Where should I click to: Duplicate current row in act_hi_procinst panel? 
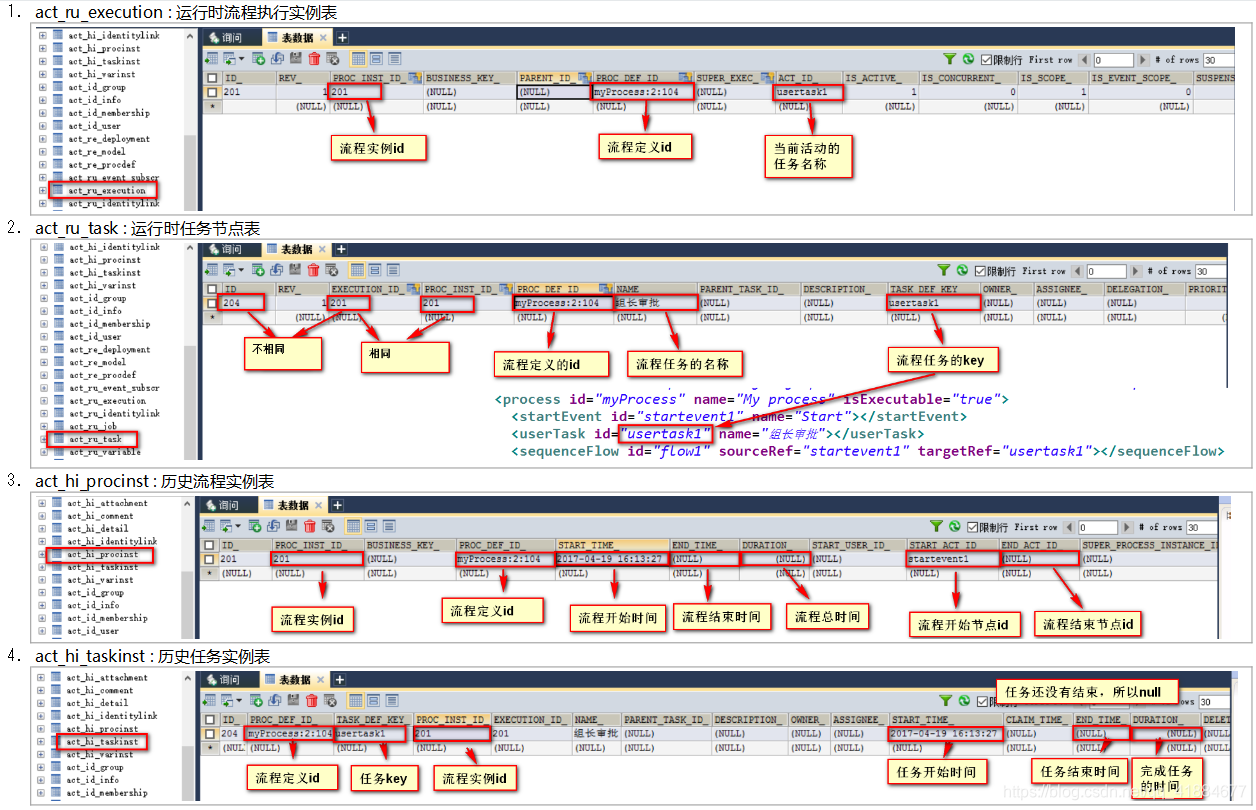275,526
